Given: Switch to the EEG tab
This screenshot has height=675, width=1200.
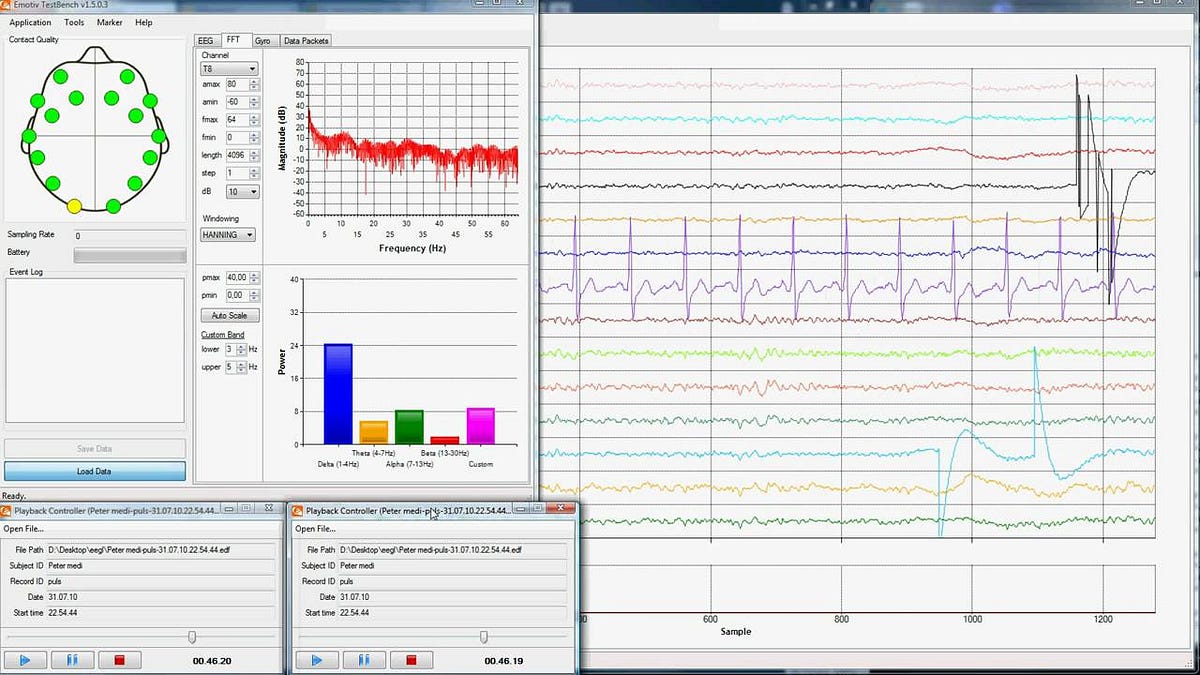Looking at the screenshot, I should point(205,40).
